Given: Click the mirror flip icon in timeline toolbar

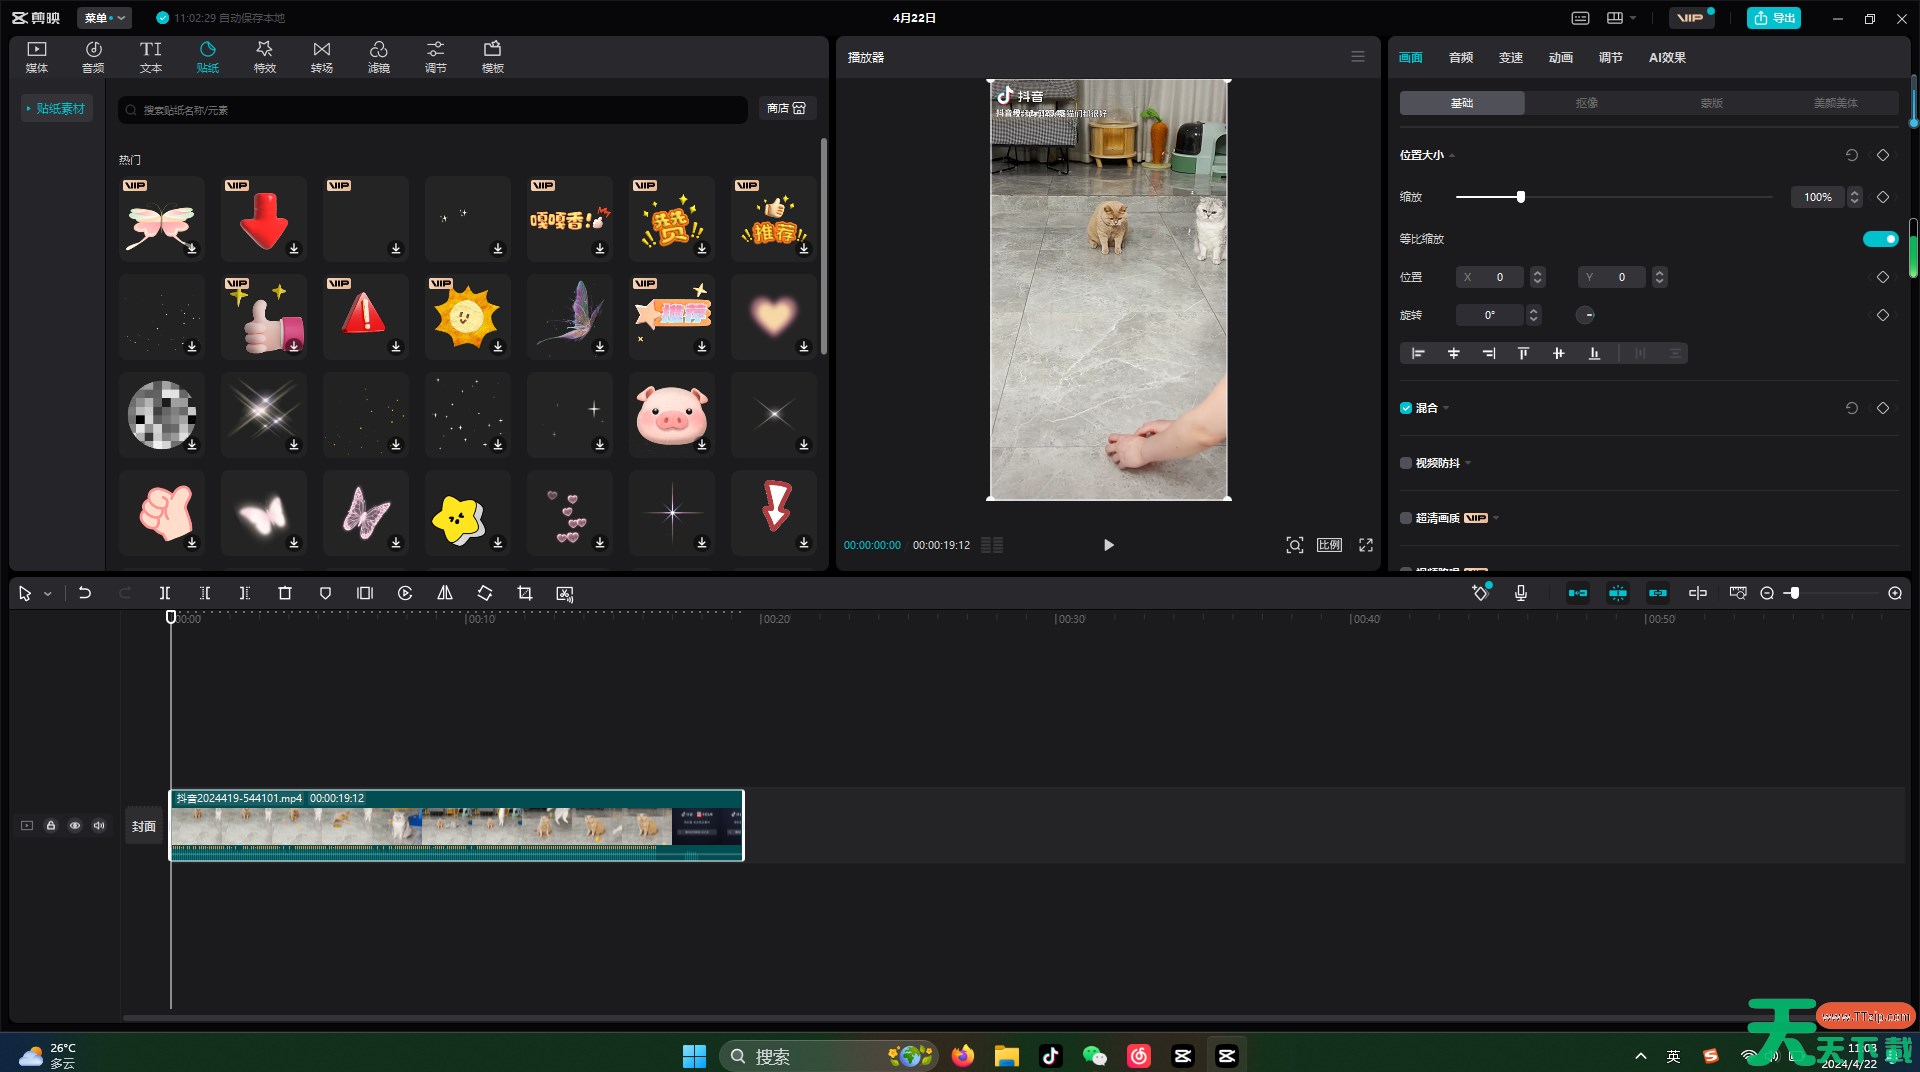Looking at the screenshot, I should (x=445, y=593).
